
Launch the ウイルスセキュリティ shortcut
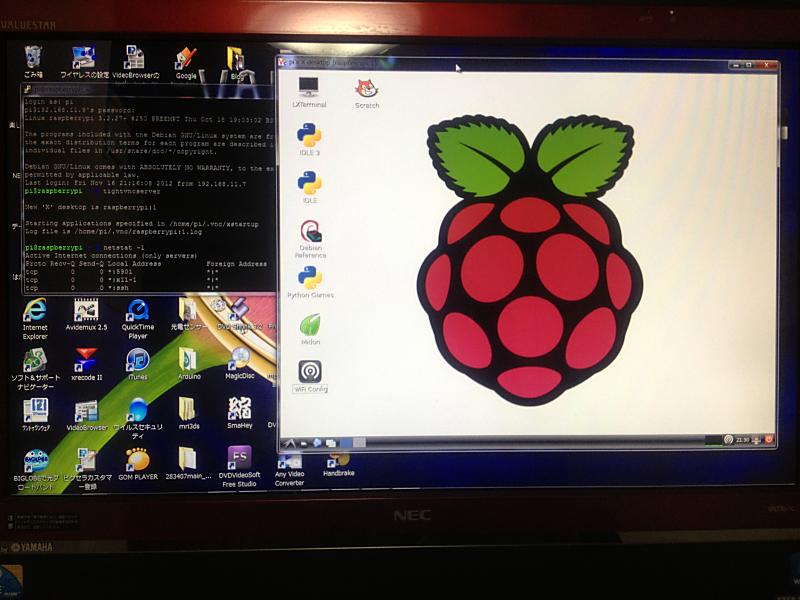(x=138, y=419)
